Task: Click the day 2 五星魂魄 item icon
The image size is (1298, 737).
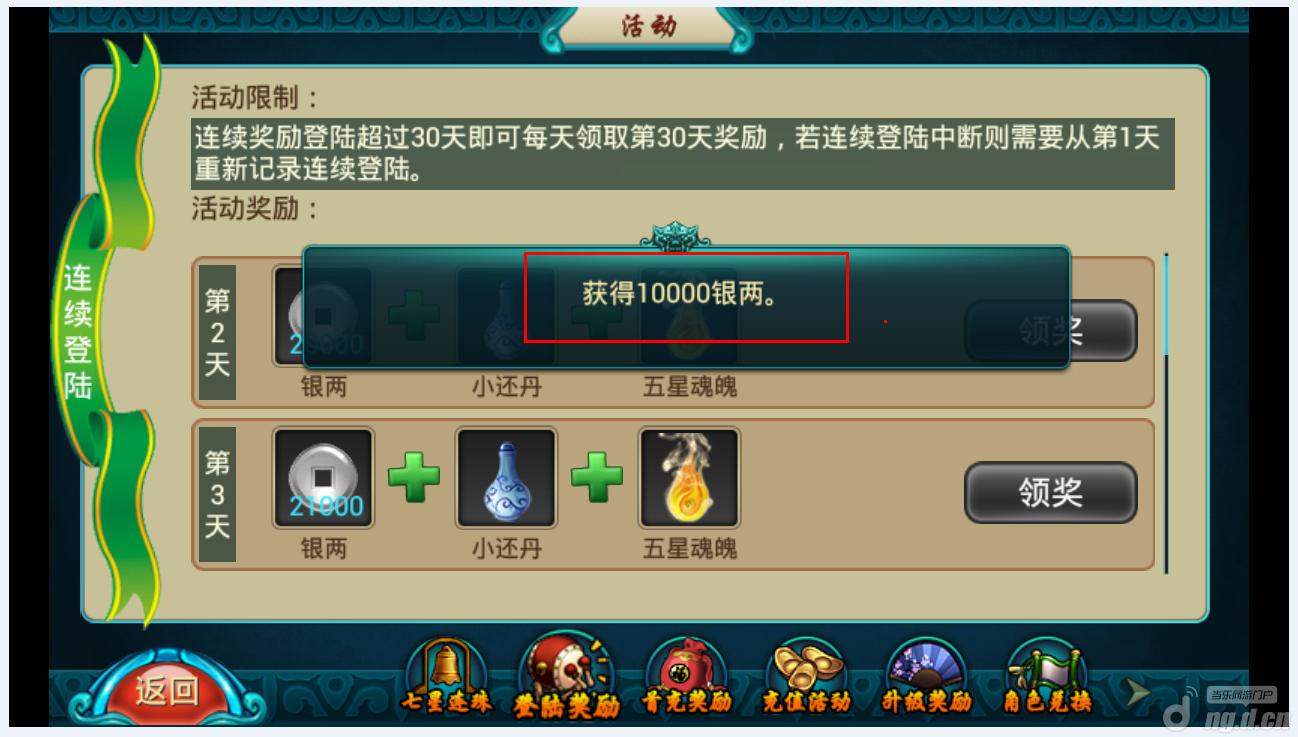Action: coord(689,318)
